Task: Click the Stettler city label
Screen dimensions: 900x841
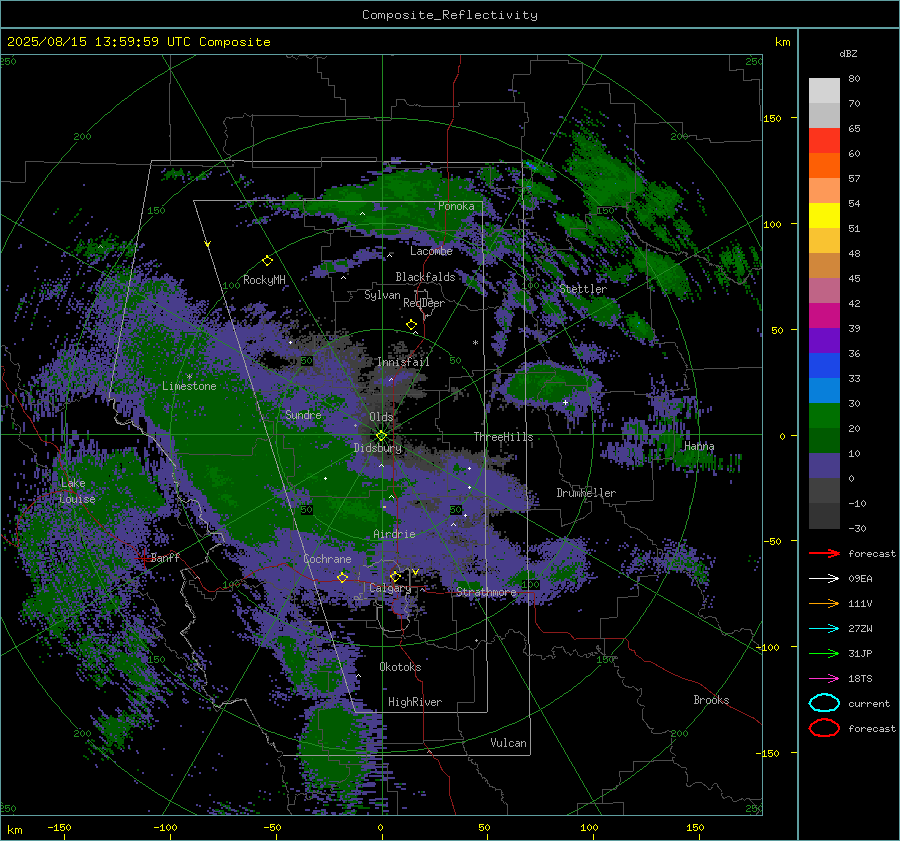Action: pyautogui.click(x=583, y=289)
